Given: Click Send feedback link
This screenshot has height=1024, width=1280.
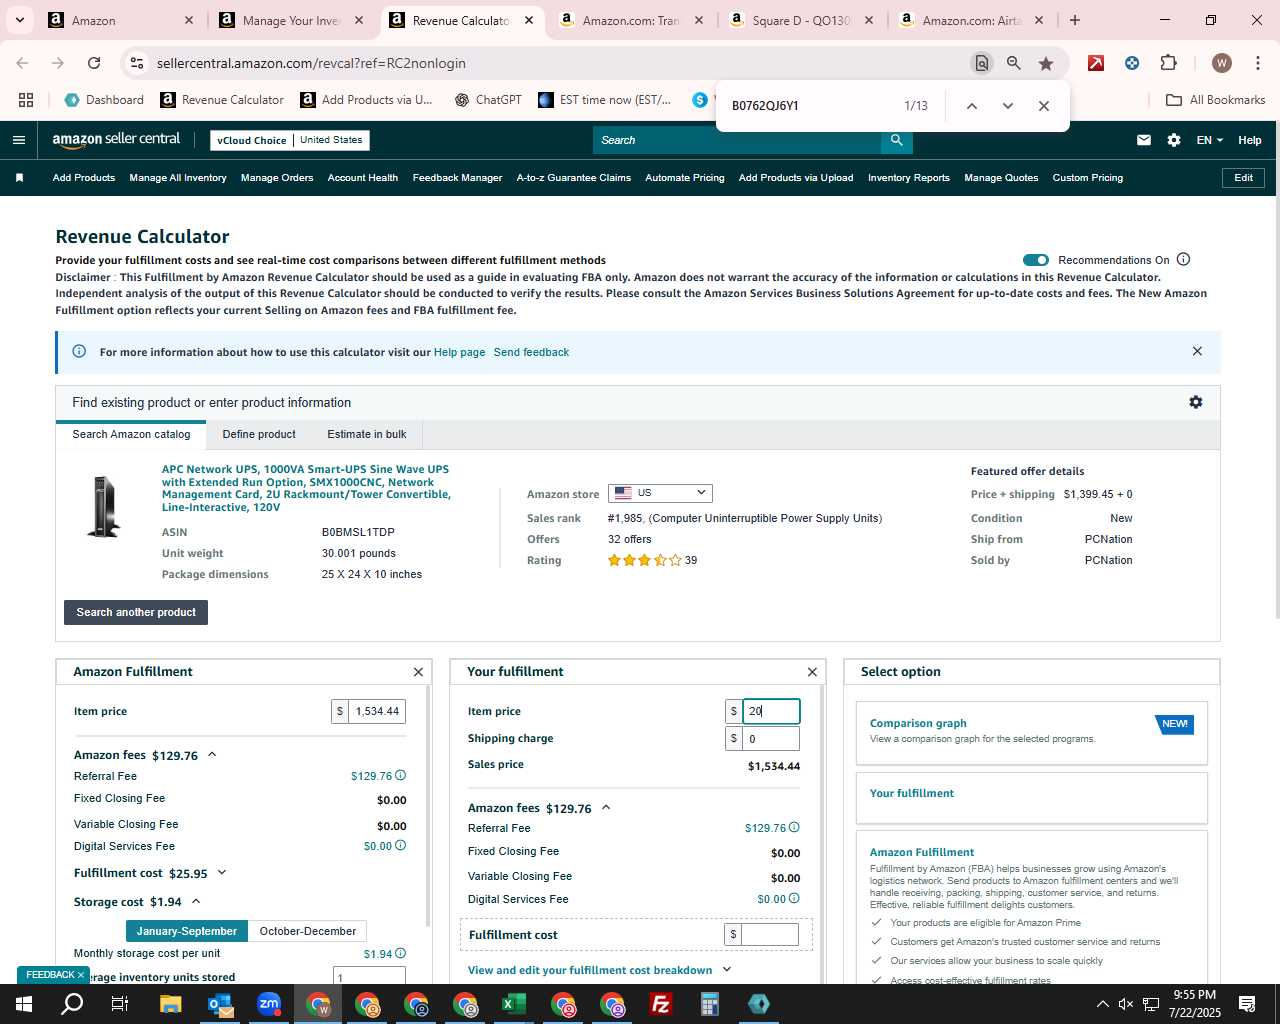Looking at the screenshot, I should (531, 352).
